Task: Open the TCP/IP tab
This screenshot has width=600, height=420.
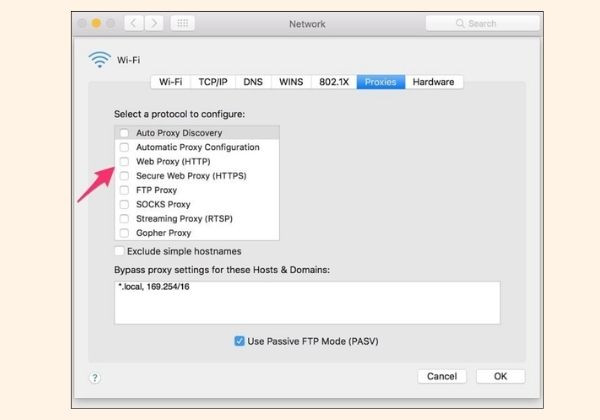Action: click(x=213, y=82)
